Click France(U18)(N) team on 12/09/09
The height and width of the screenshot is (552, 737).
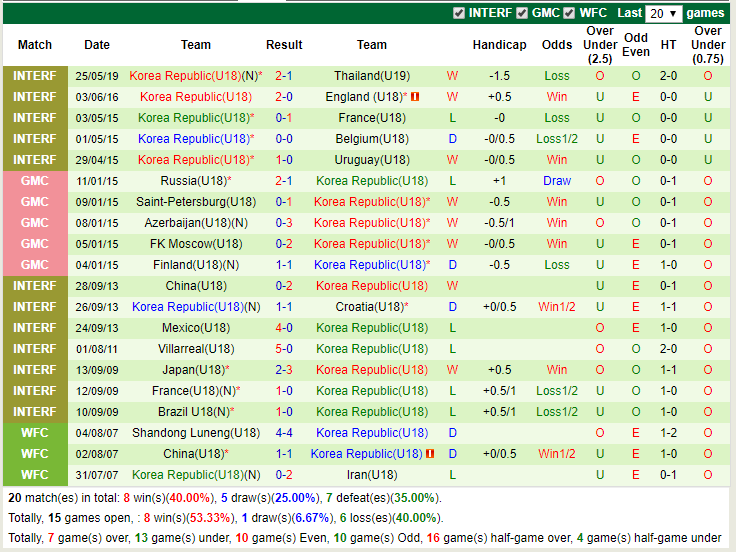pyautogui.click(x=196, y=391)
